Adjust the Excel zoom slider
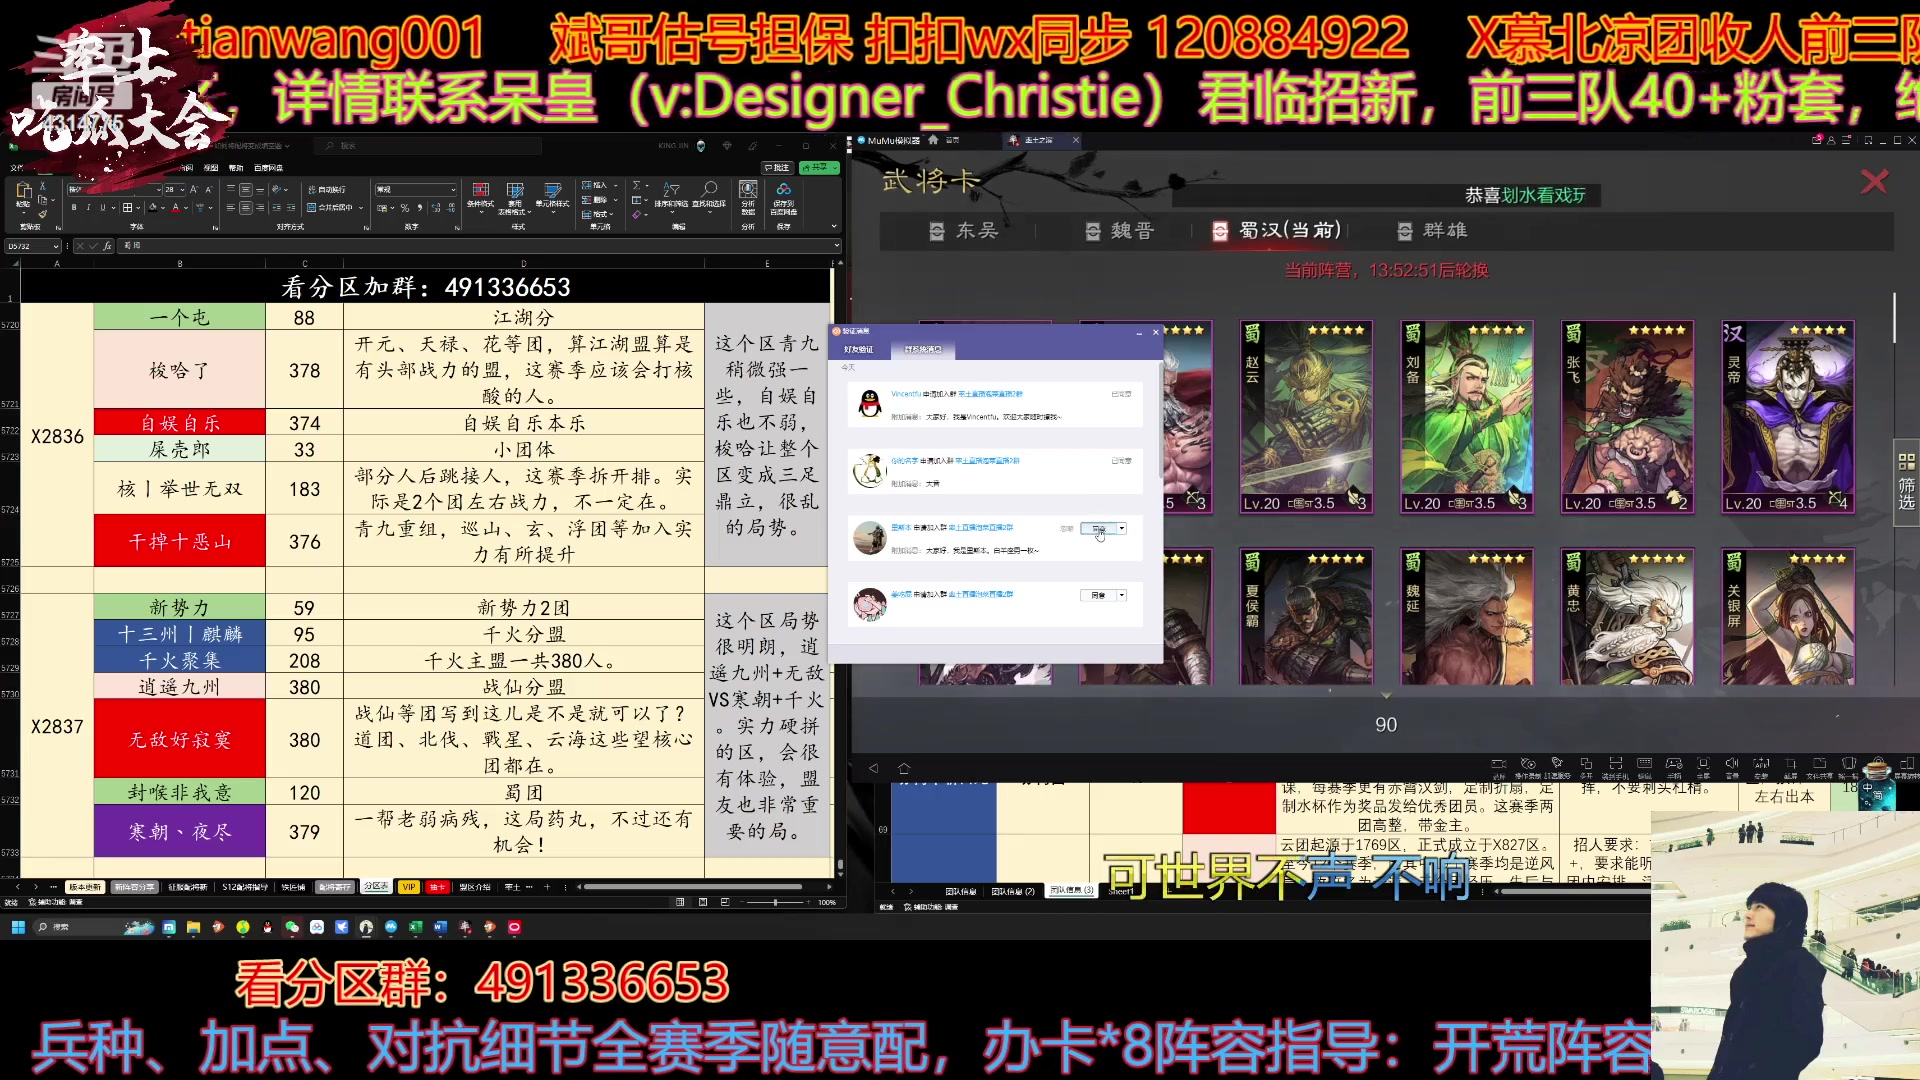The image size is (1920, 1080). point(775,902)
